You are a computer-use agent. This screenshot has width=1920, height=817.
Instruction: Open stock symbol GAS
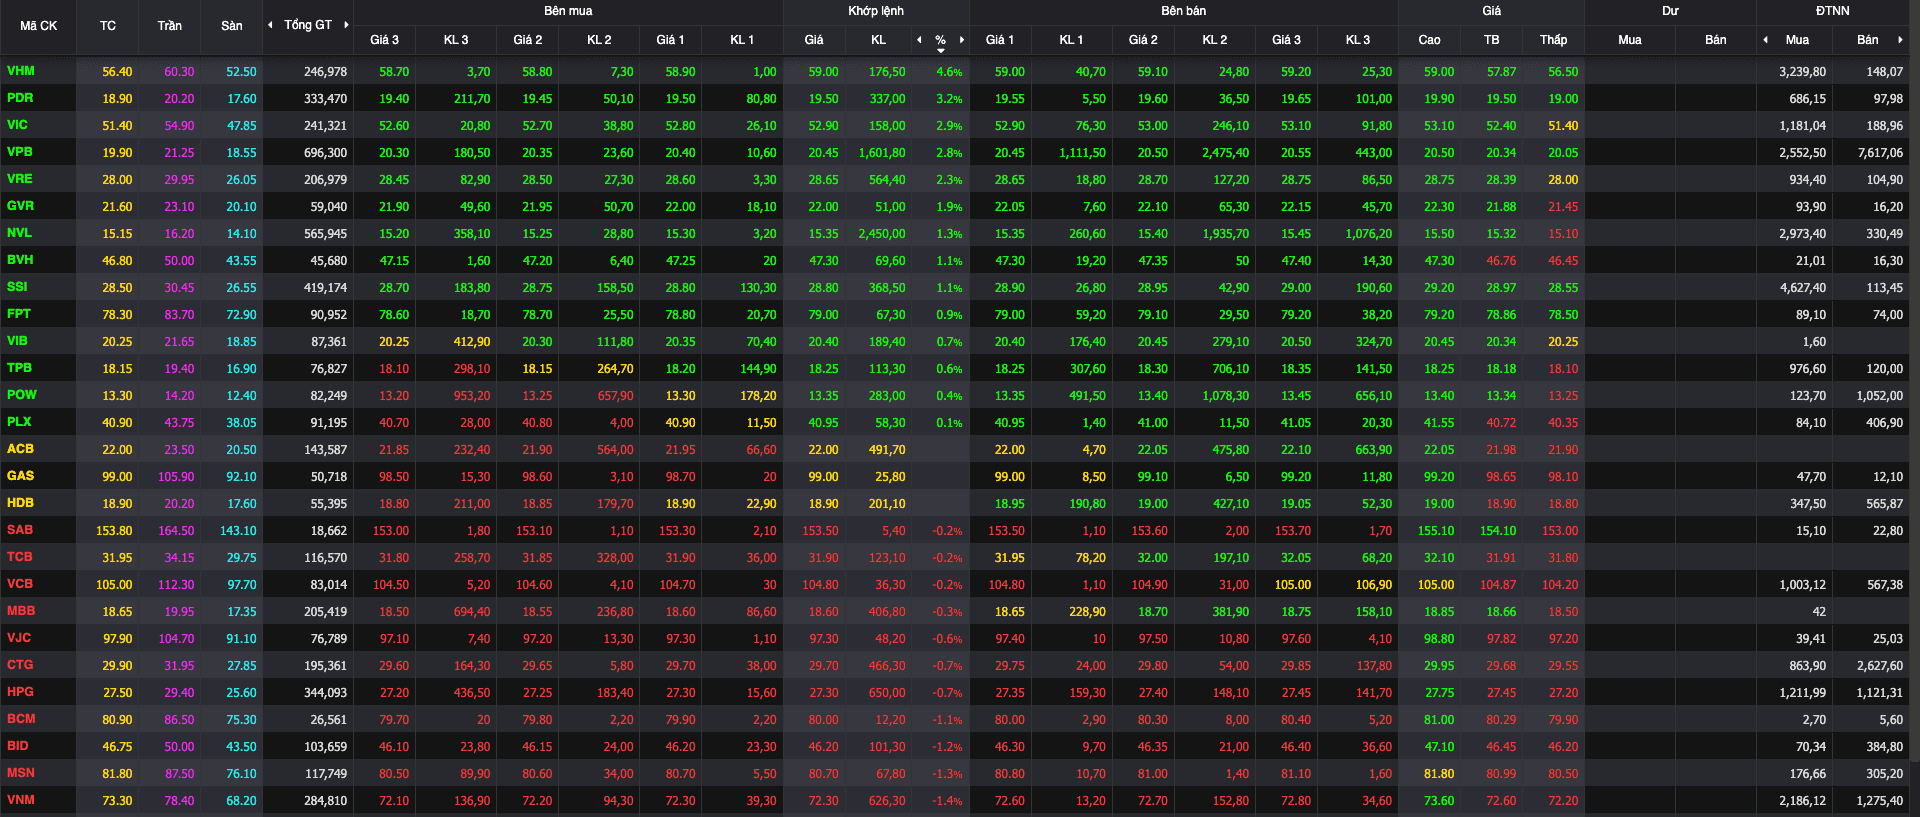pyautogui.click(x=20, y=476)
